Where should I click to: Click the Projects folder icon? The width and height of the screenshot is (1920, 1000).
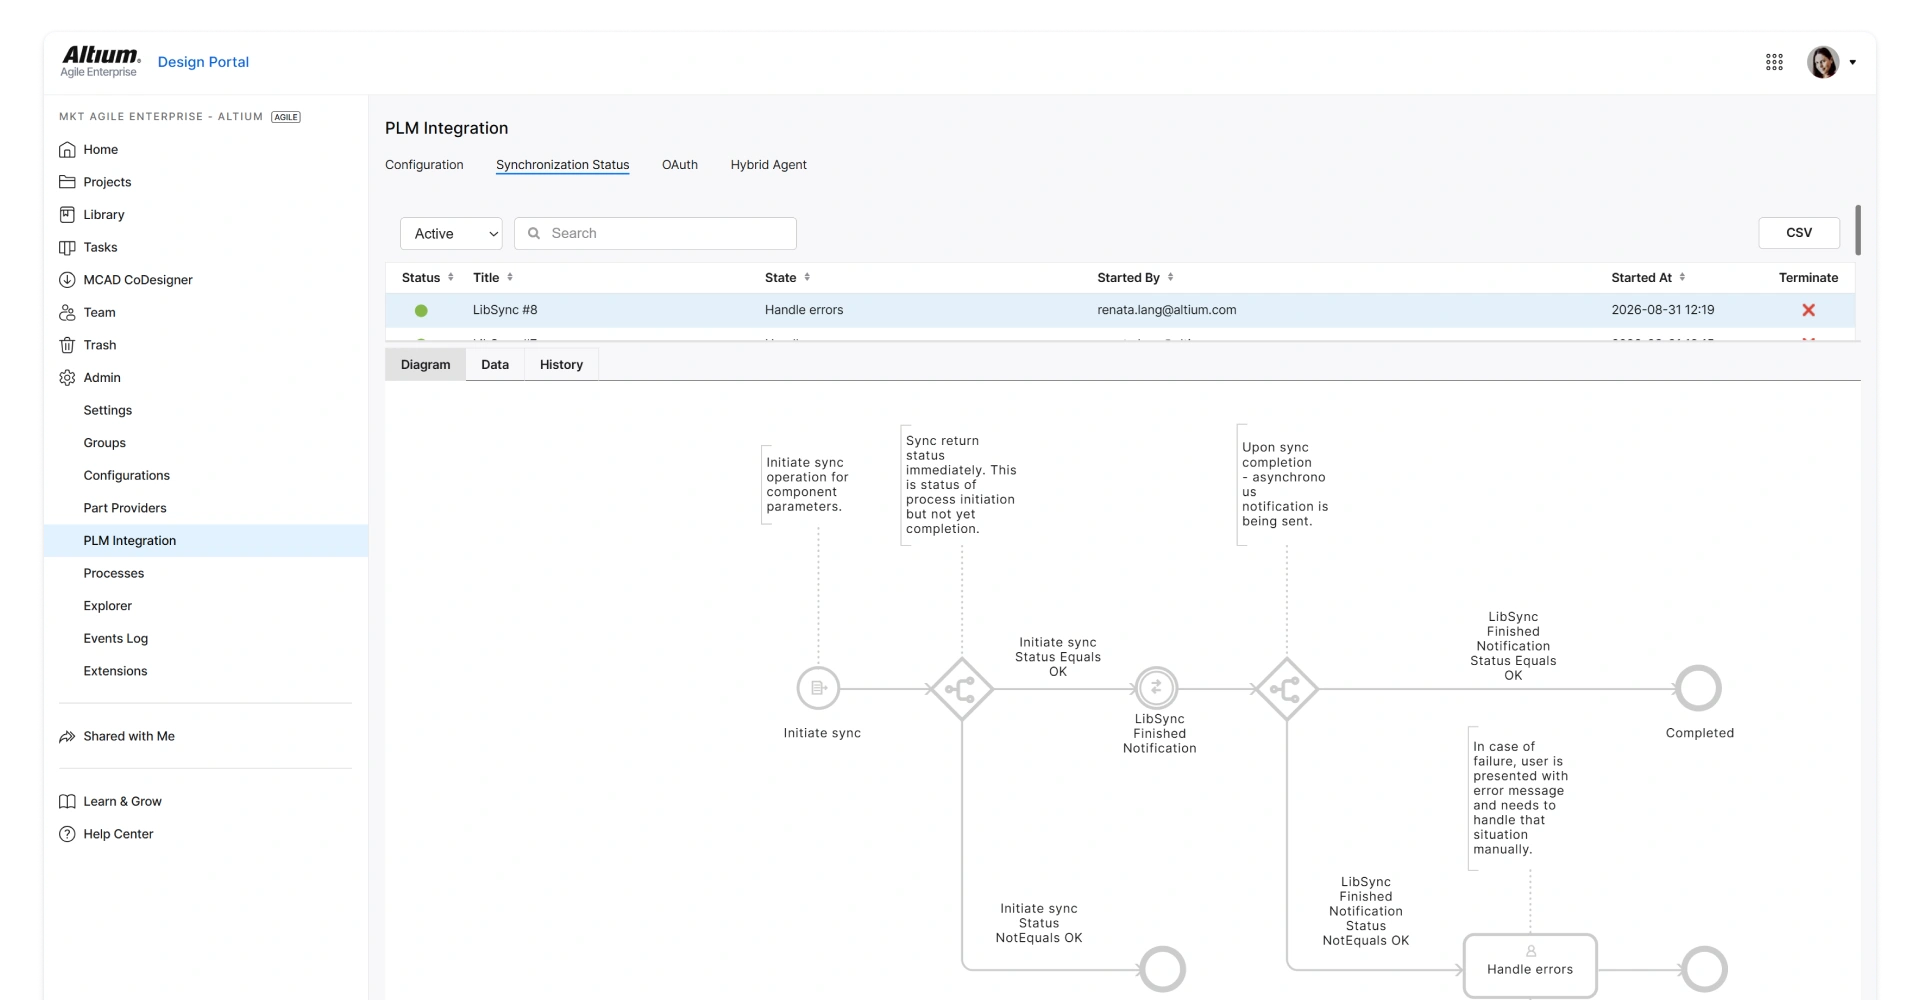(67, 182)
